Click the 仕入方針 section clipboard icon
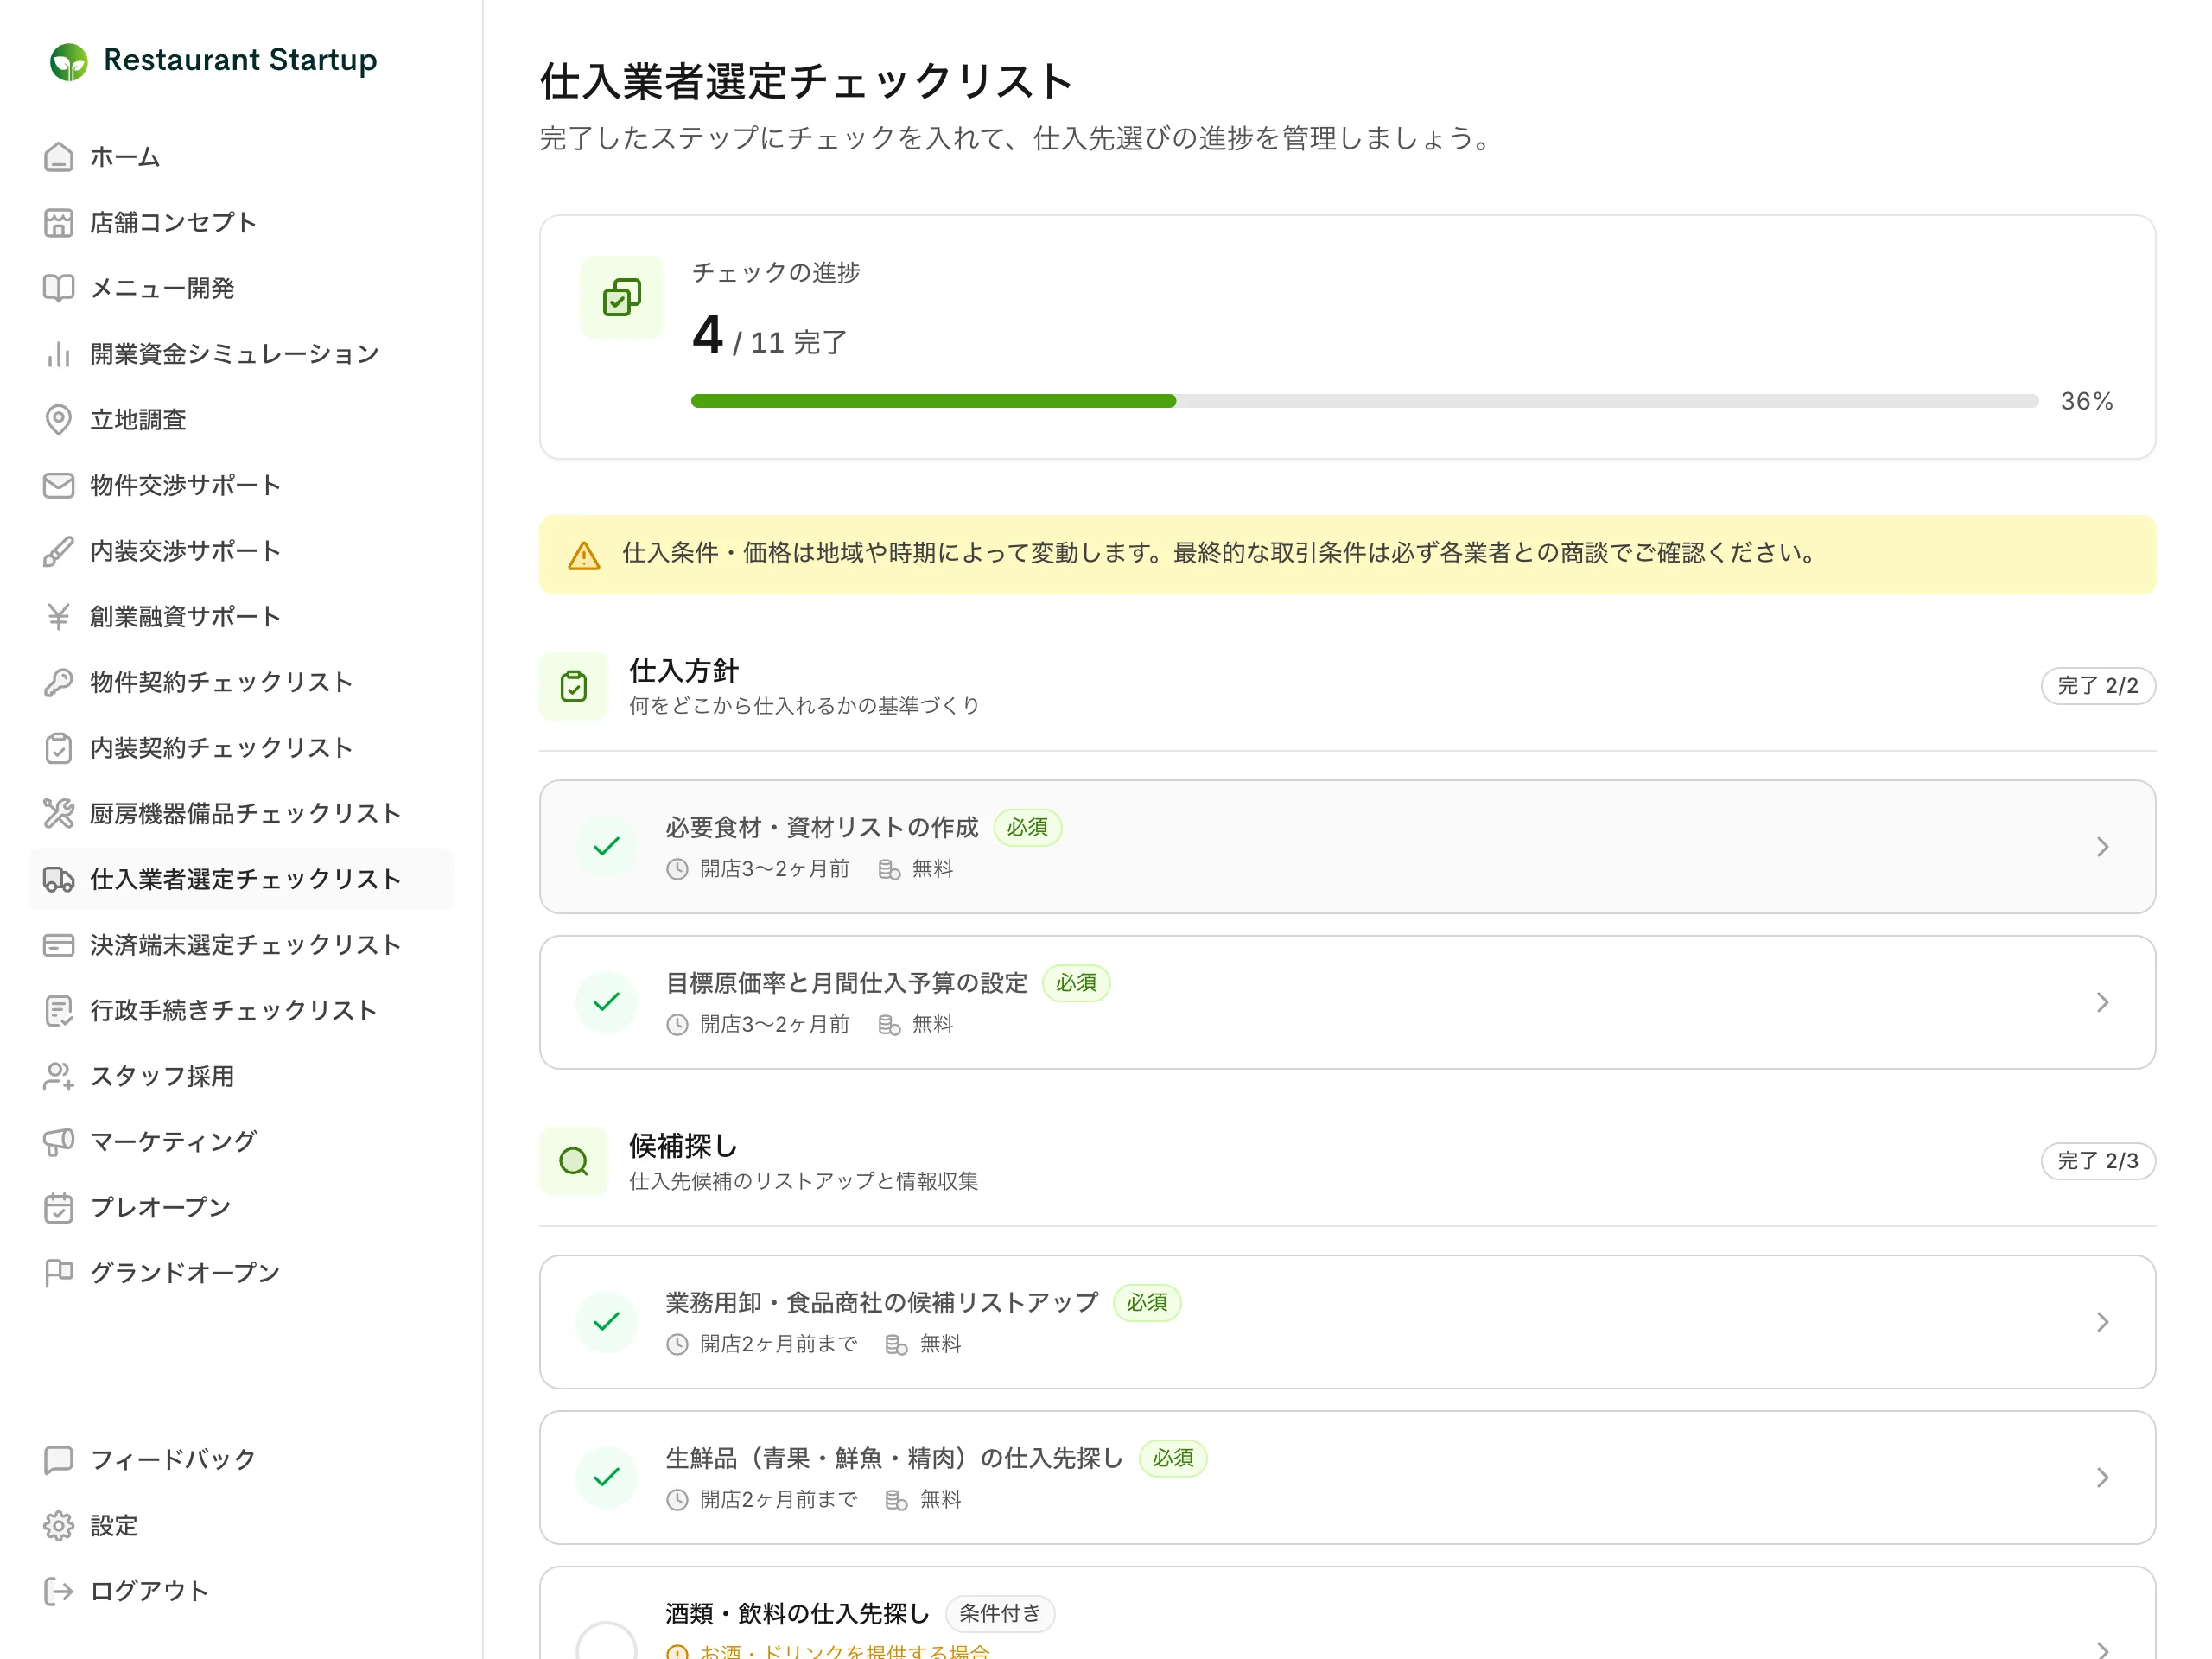The height and width of the screenshot is (1659, 2212). [x=574, y=686]
